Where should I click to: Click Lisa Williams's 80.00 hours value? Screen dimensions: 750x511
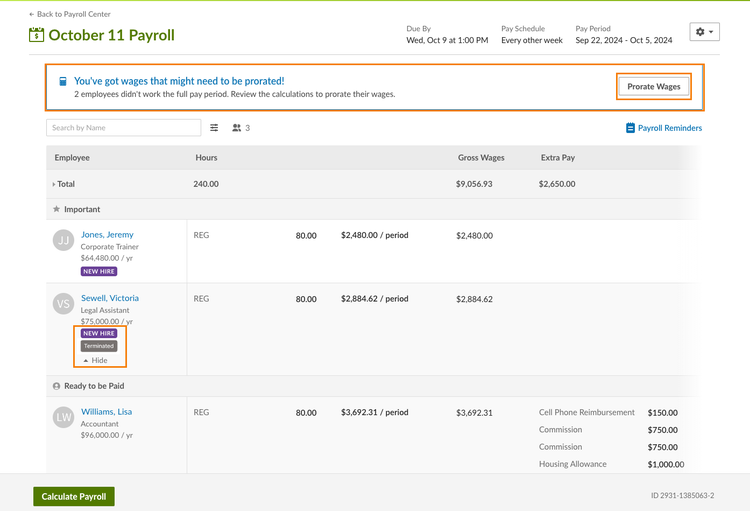click(x=306, y=412)
